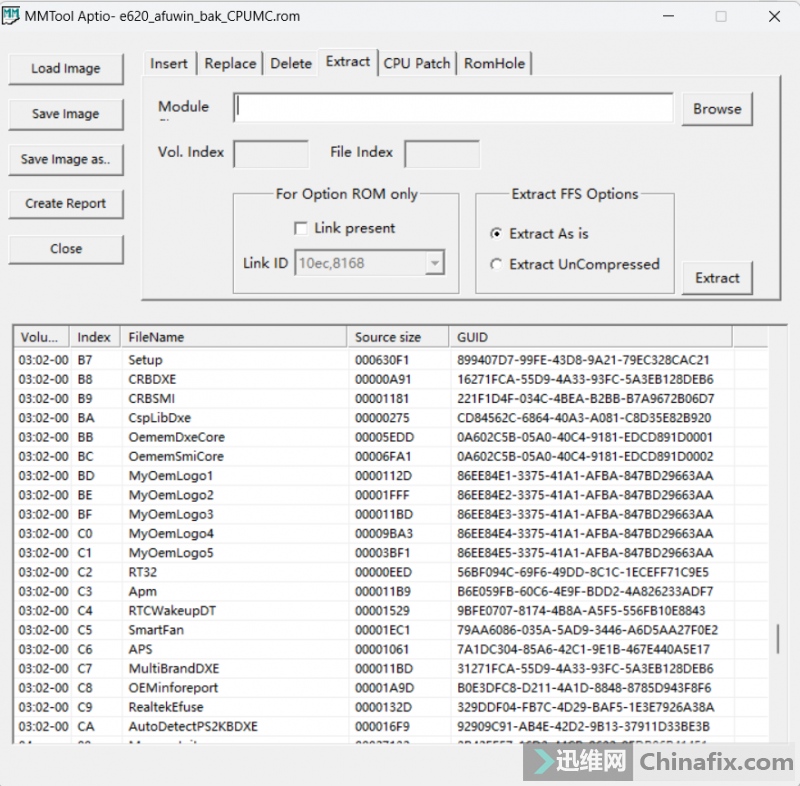Select the MyOemLogo1 module row
Image resolution: width=800 pixels, height=786 pixels.
[391, 476]
